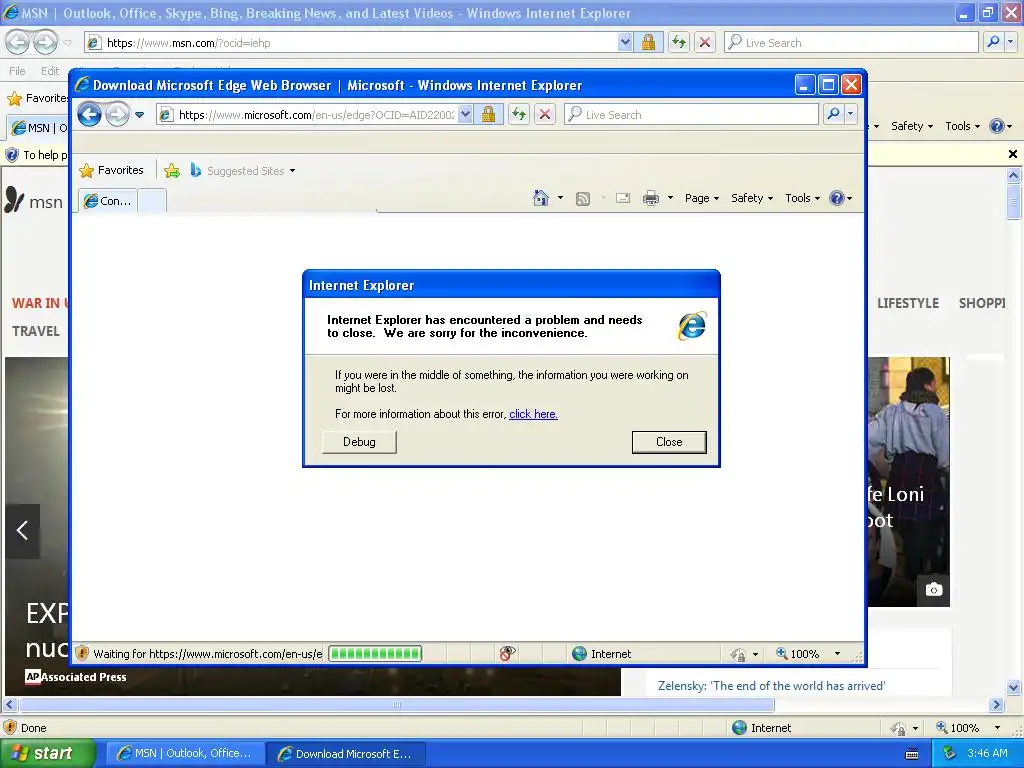The height and width of the screenshot is (768, 1024).
Task: Click Back arrow in MSN window
Action: (17, 42)
